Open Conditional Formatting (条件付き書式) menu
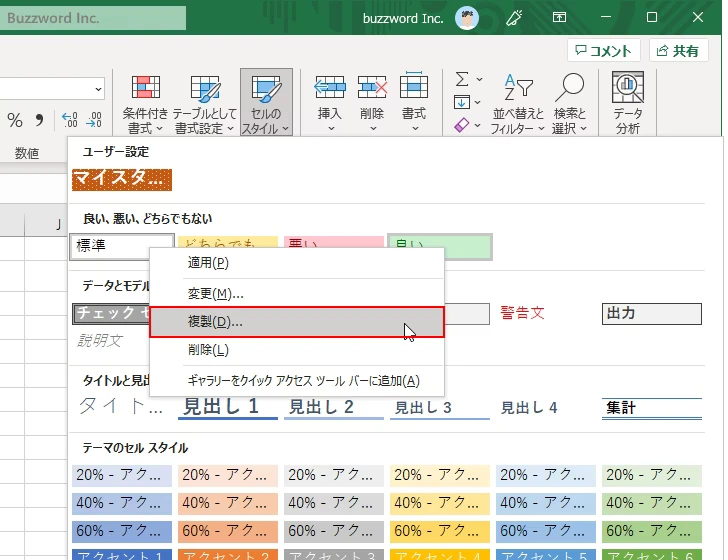The width and height of the screenshot is (728, 560). 145,103
